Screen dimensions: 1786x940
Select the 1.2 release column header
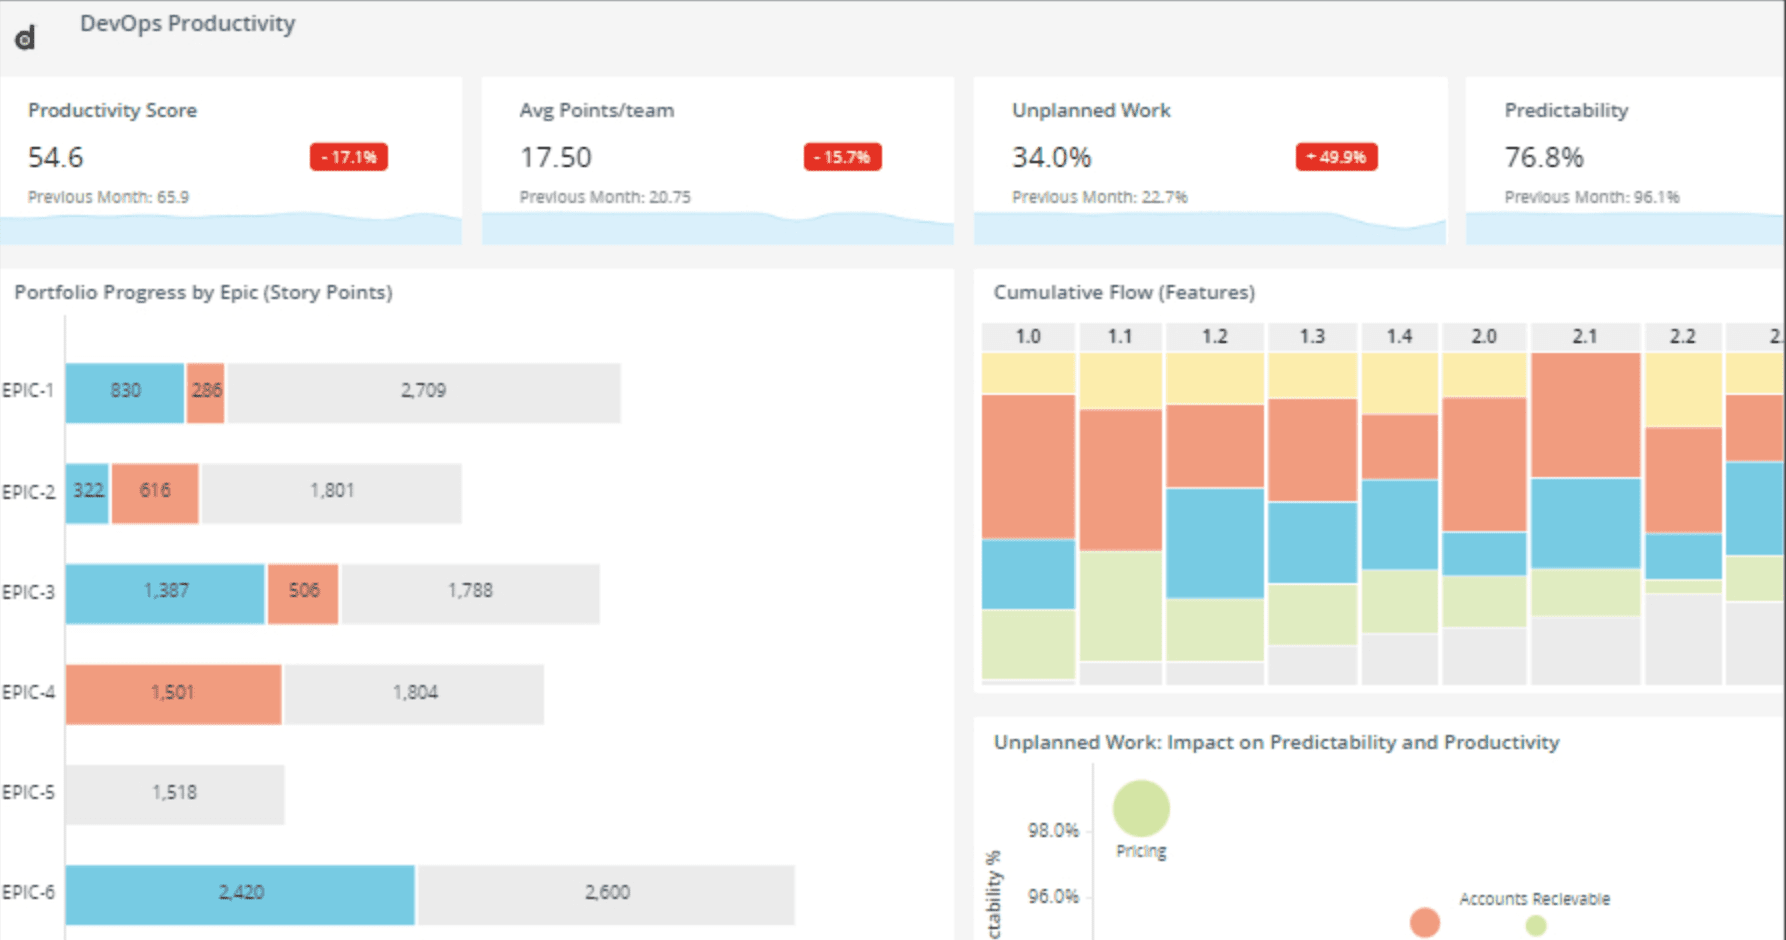1214,336
